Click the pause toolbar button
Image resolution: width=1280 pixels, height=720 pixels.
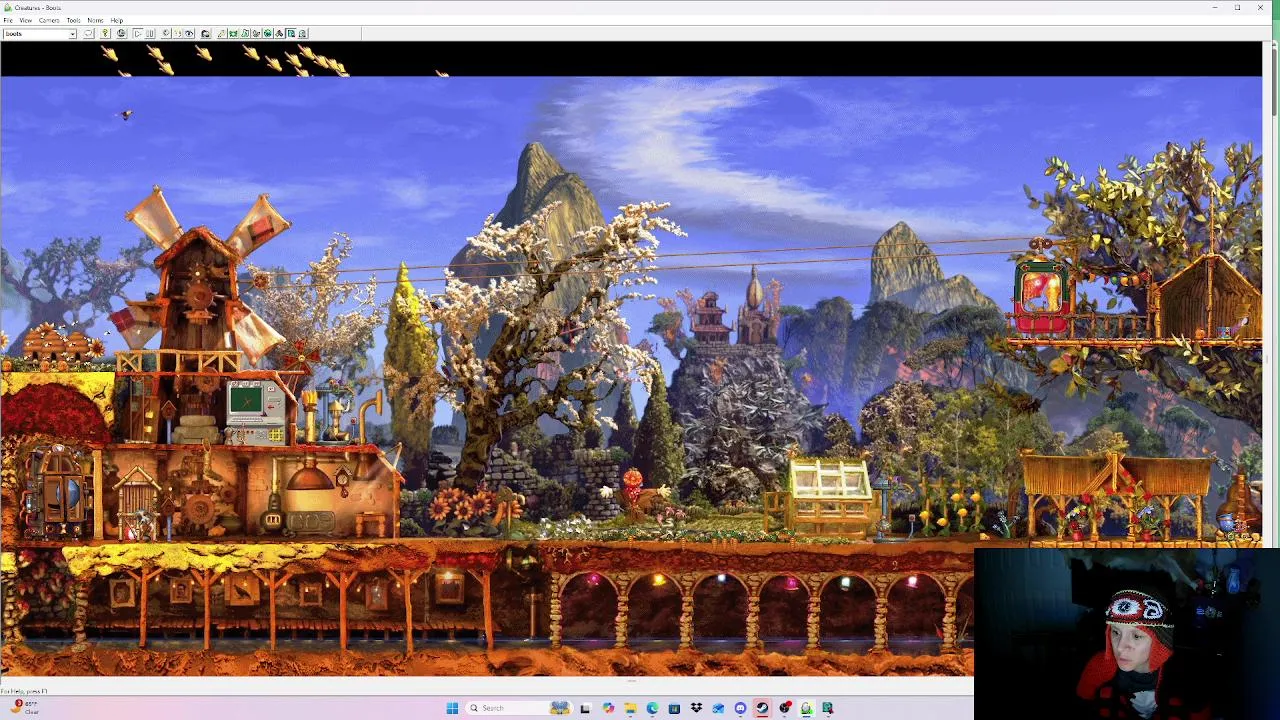149,34
